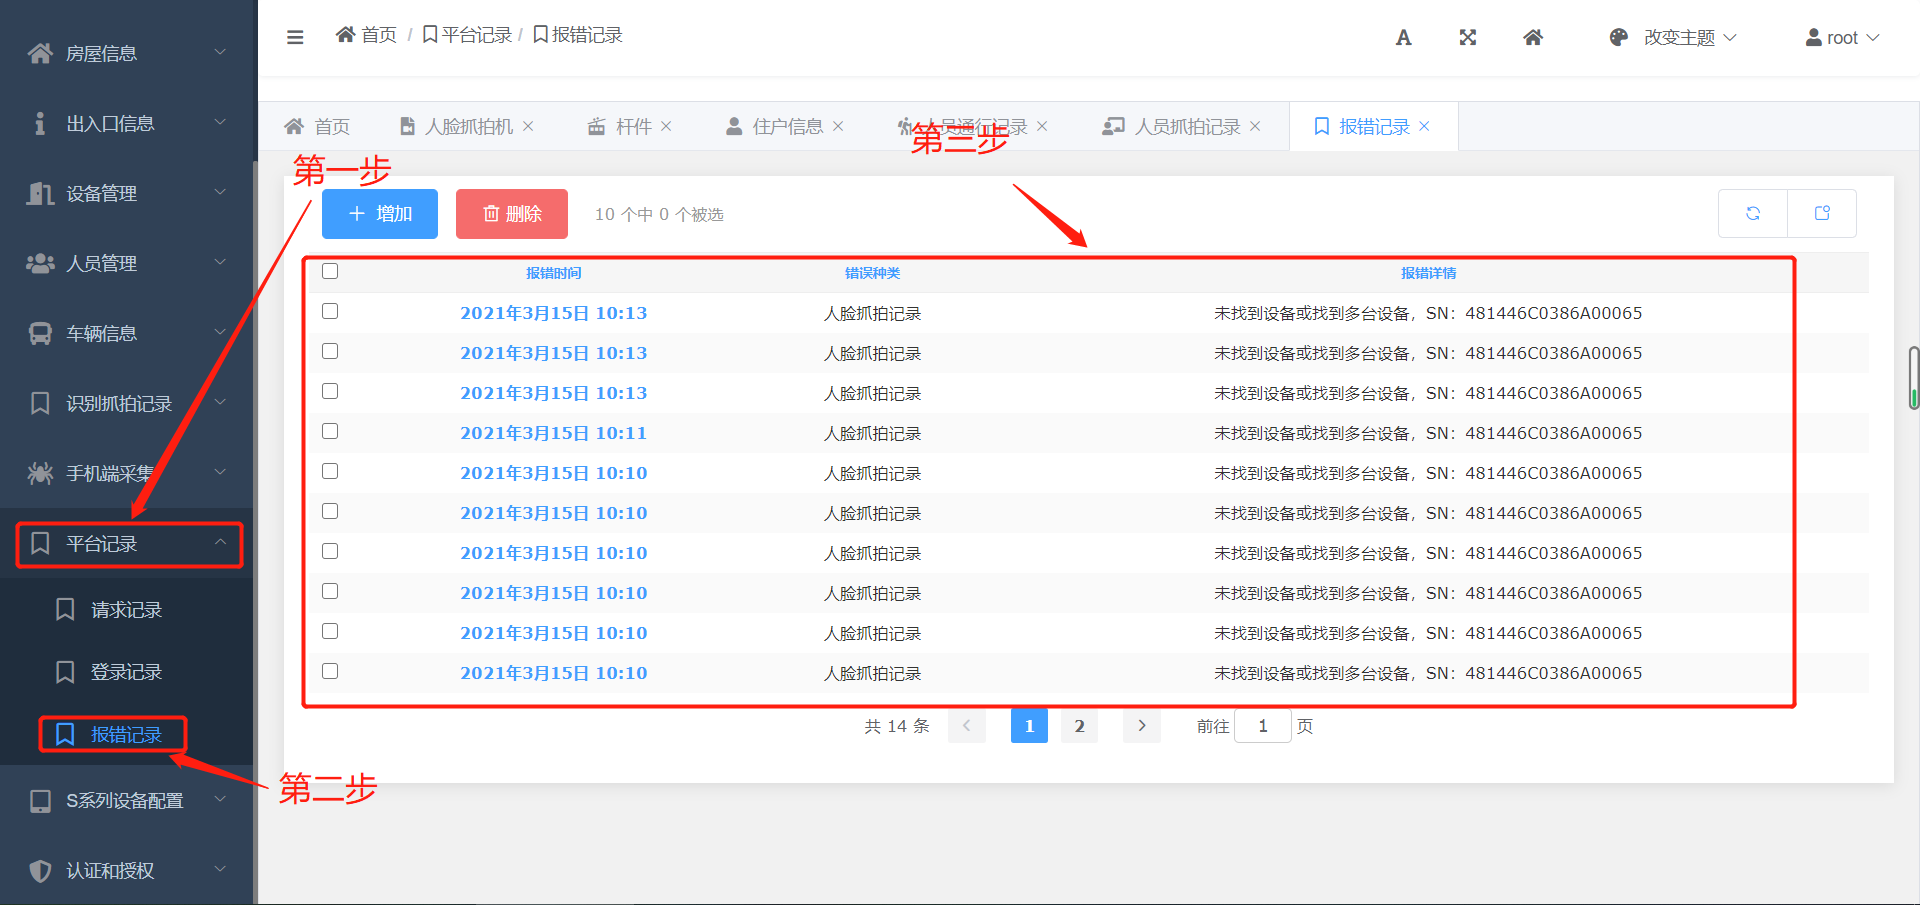Check the first row 10:13 record checkbox
Viewport: 1920px width, 905px height.
(x=330, y=311)
